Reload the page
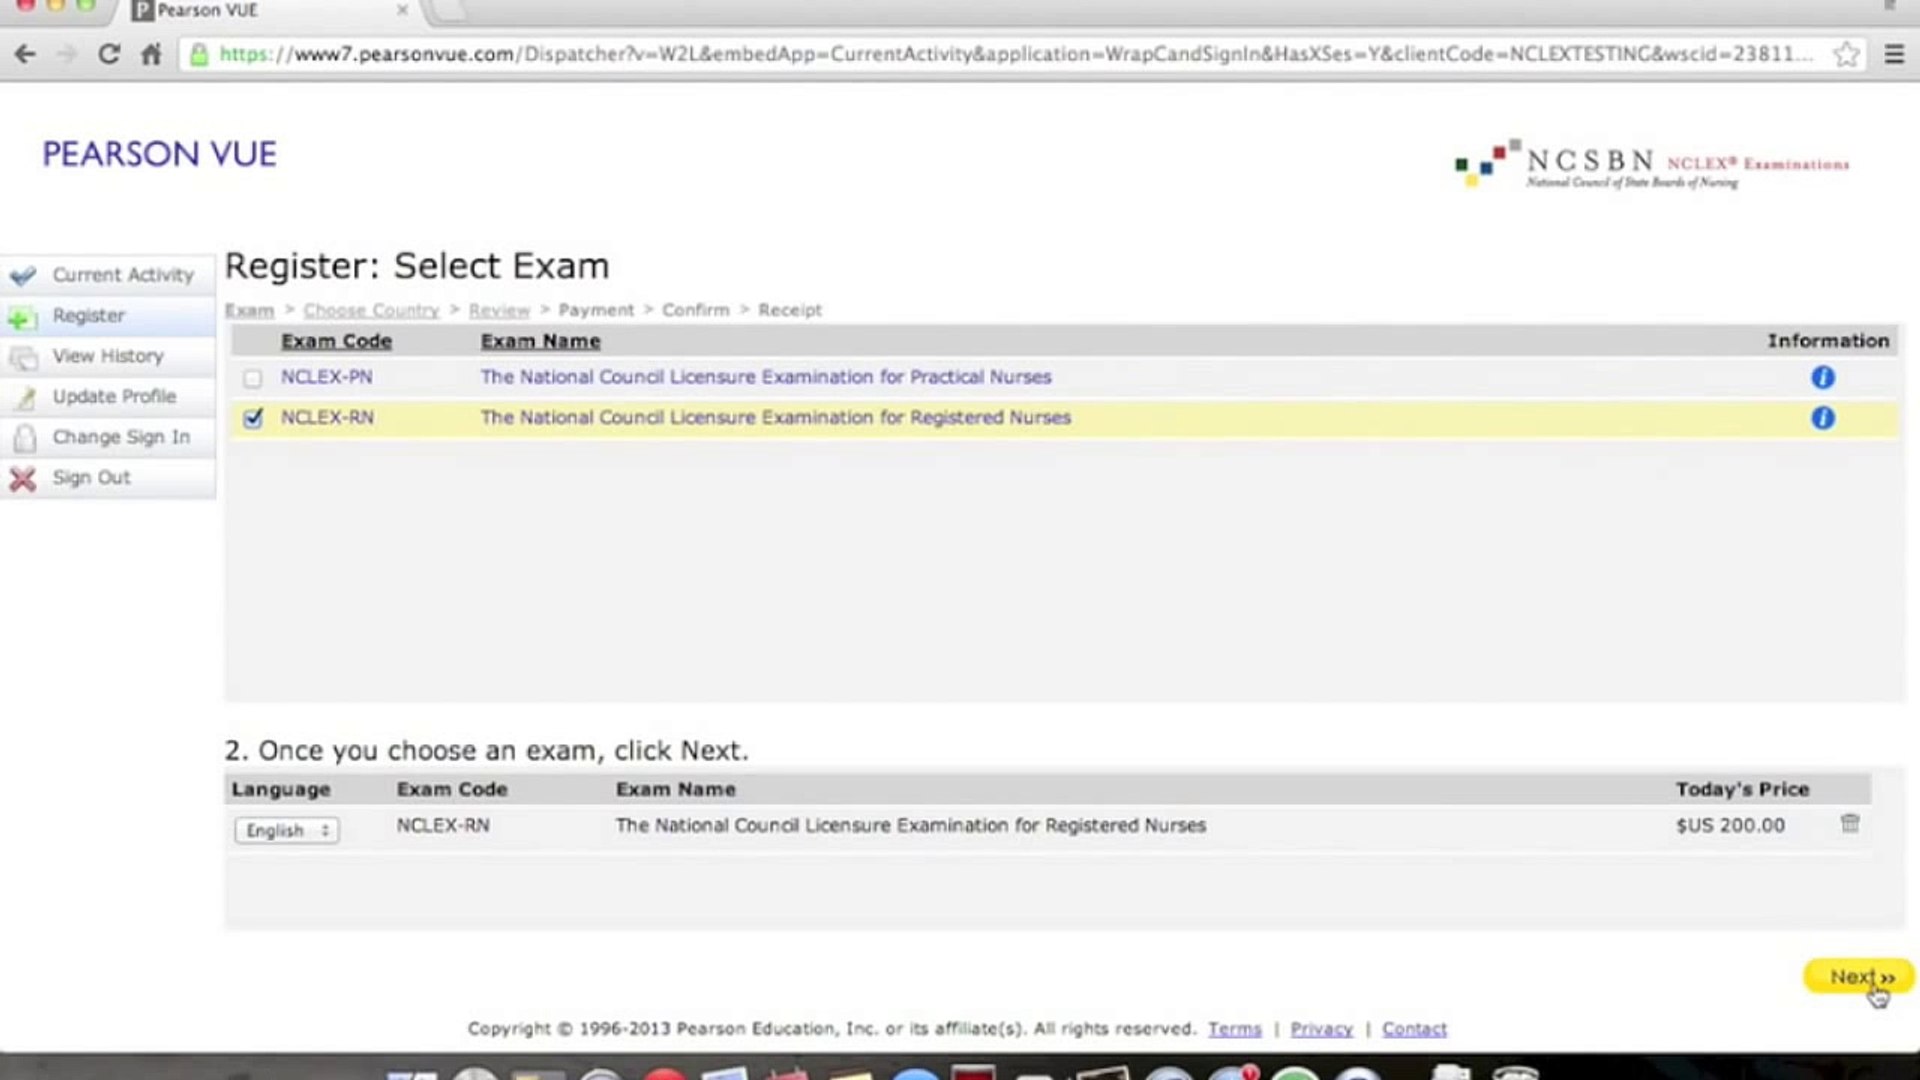 108,54
